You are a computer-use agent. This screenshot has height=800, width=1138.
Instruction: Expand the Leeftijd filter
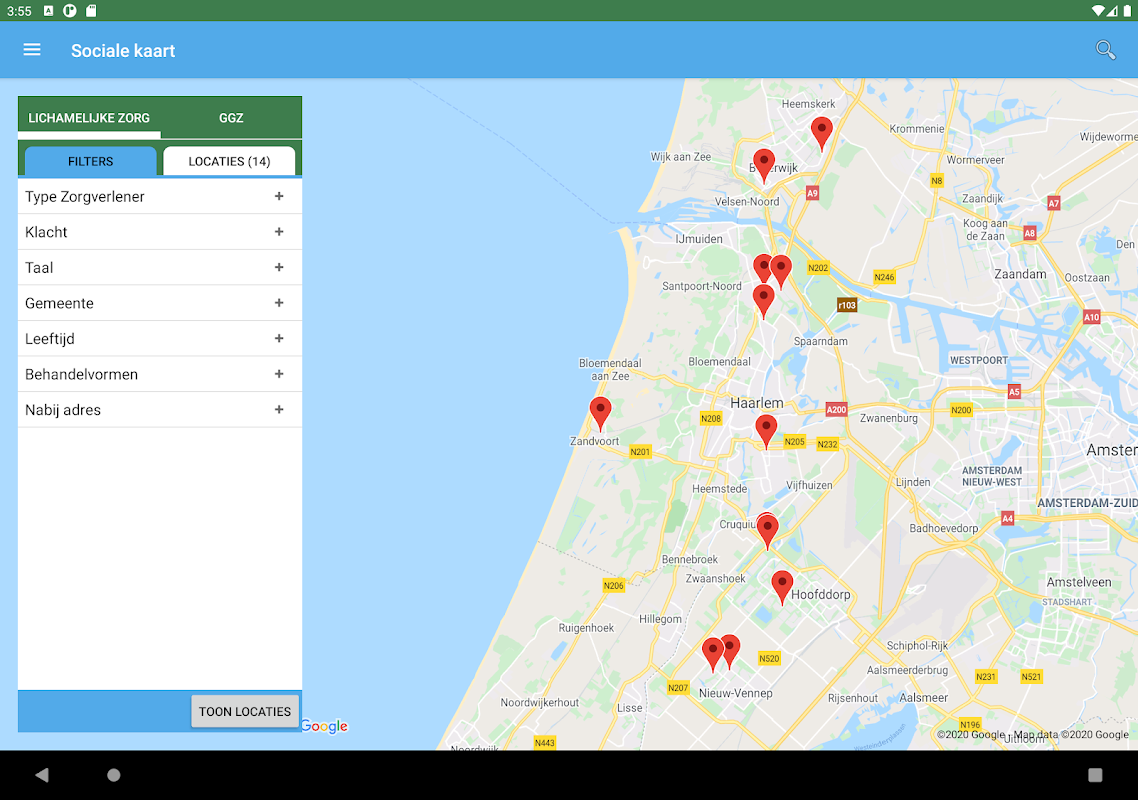(x=160, y=339)
